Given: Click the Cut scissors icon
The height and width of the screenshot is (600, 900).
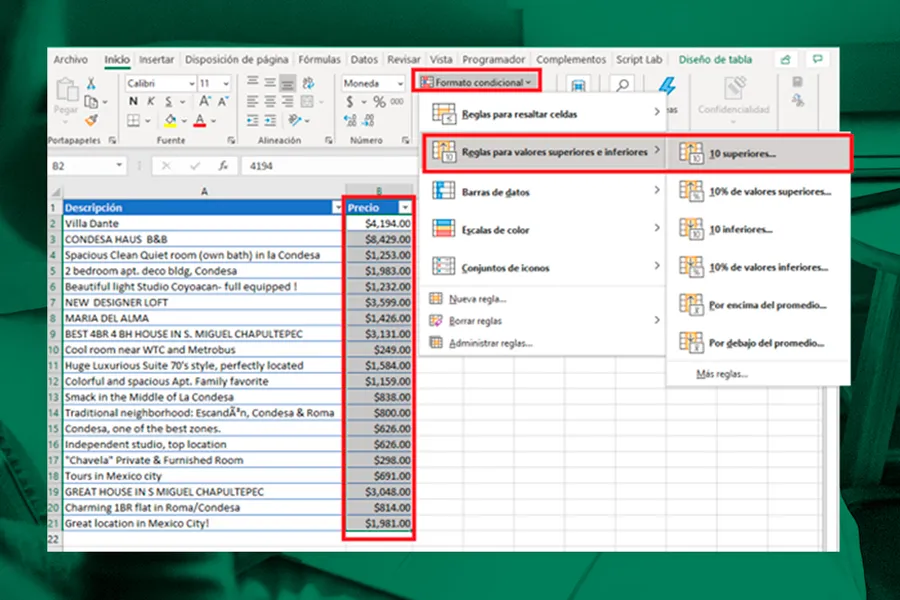Looking at the screenshot, I should tap(91, 84).
